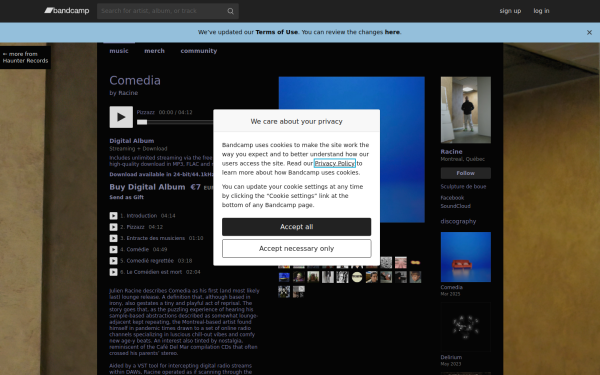Open Sculpture de boue link
This screenshot has width=600, height=375.
pos(463,187)
